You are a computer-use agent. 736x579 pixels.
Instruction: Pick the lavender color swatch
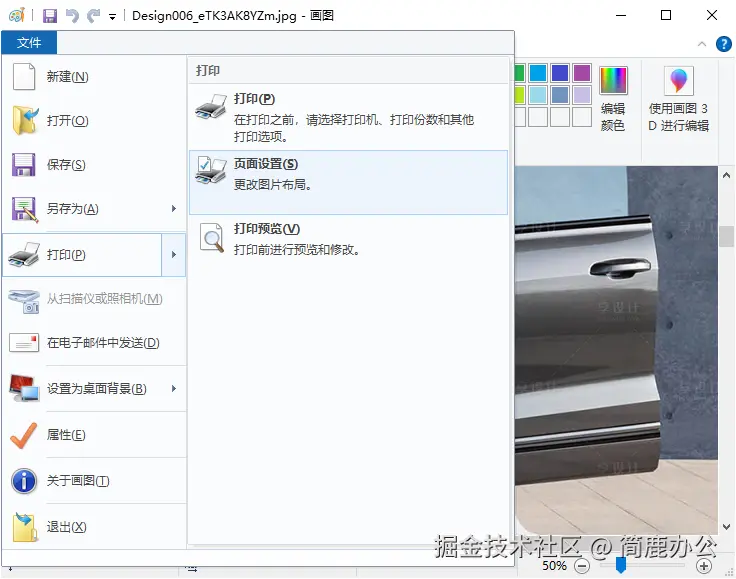point(582,95)
